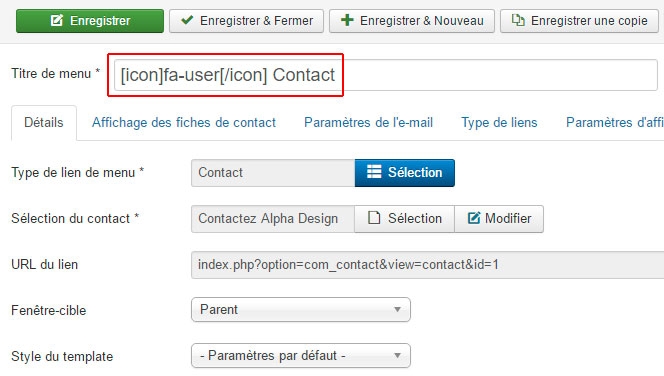Switch to Affichage des fiches de contact tab

click(184, 123)
